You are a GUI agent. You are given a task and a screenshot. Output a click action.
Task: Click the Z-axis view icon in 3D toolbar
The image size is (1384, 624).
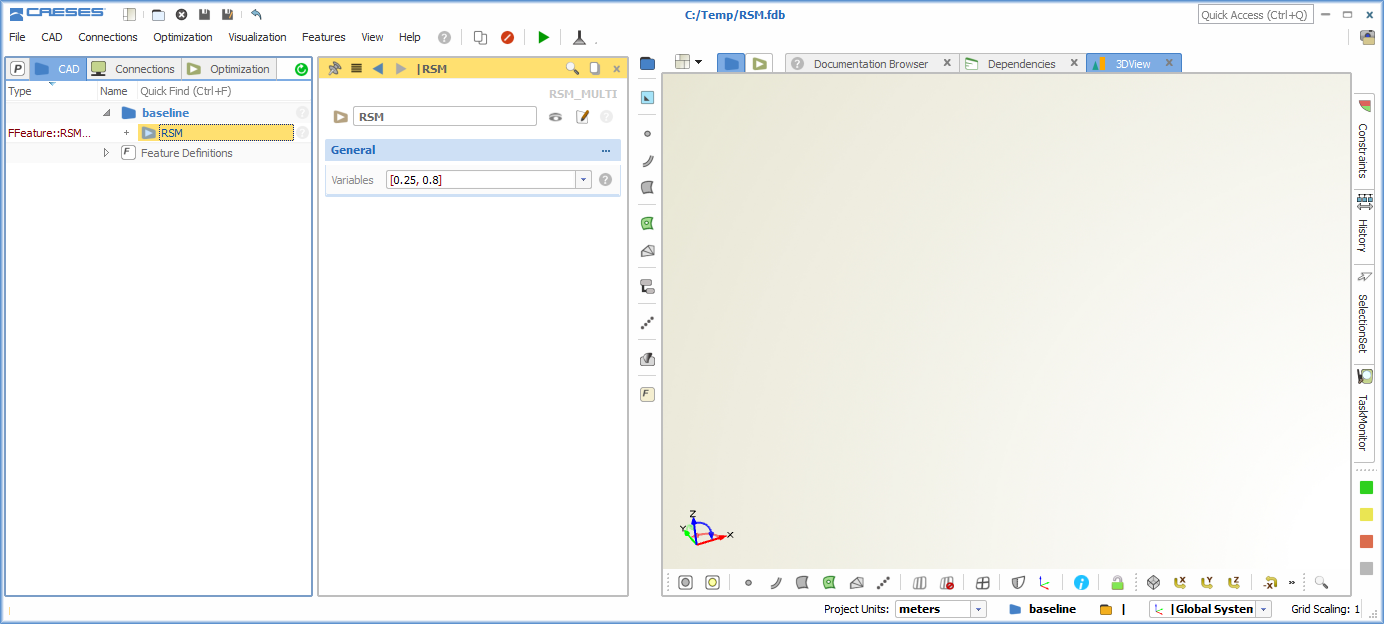pyautogui.click(x=1234, y=582)
